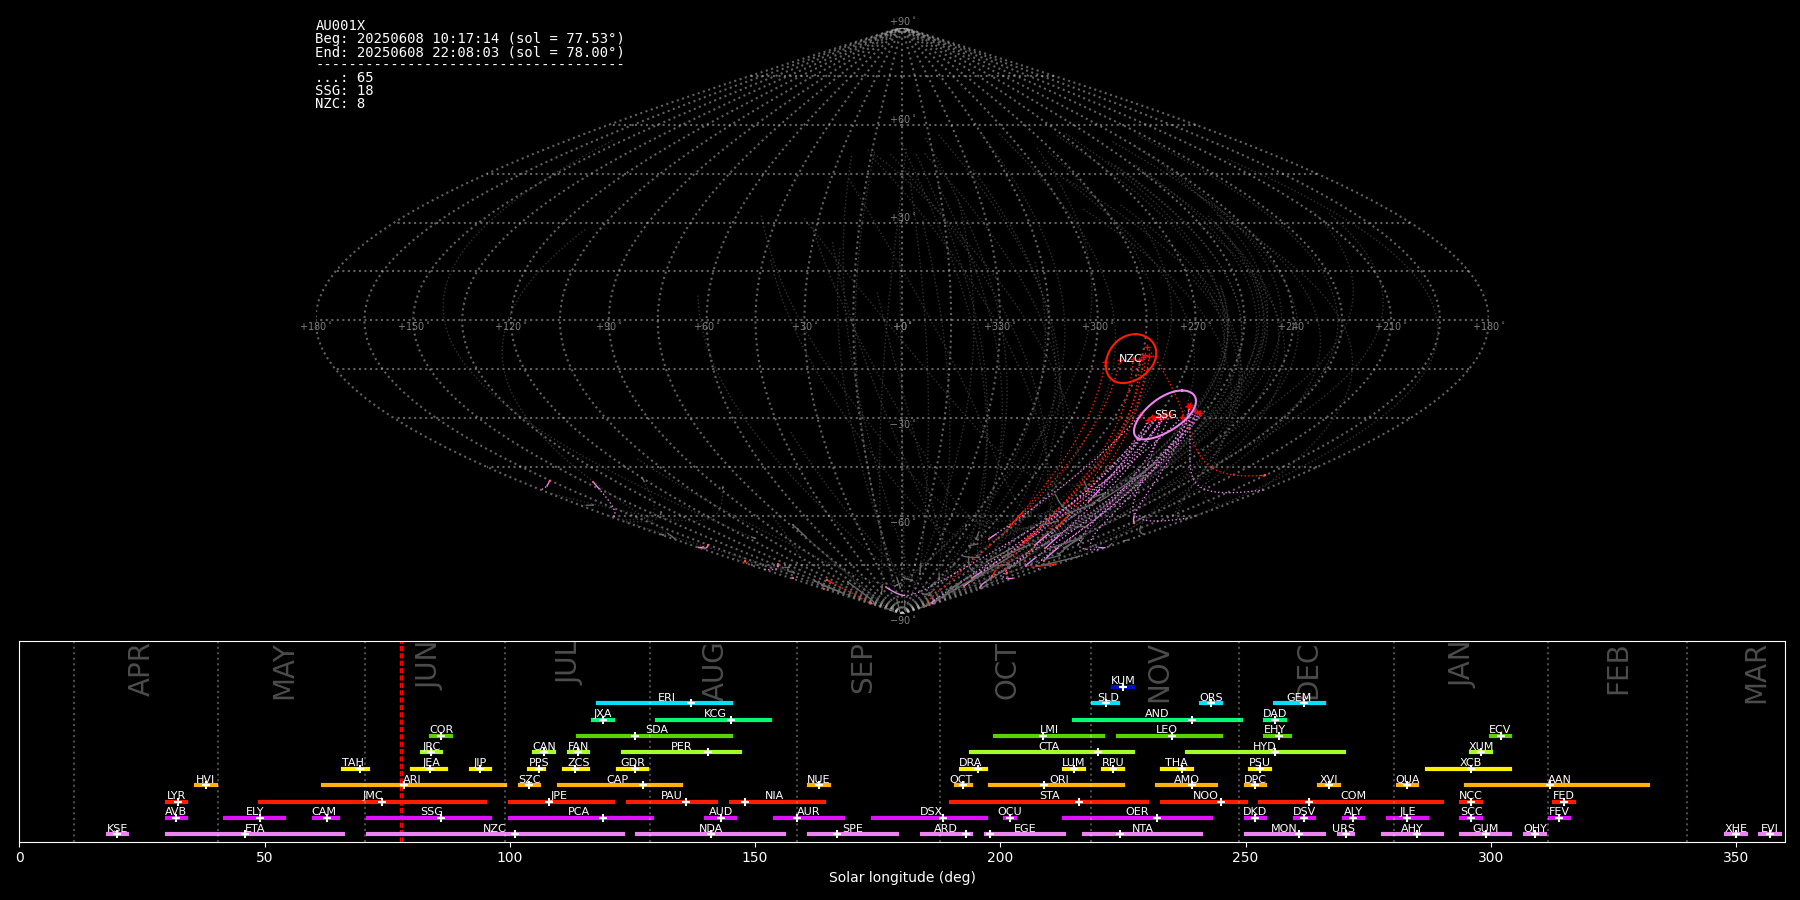
Task: Click the orange ARI shower bar
Action: pos(414,785)
